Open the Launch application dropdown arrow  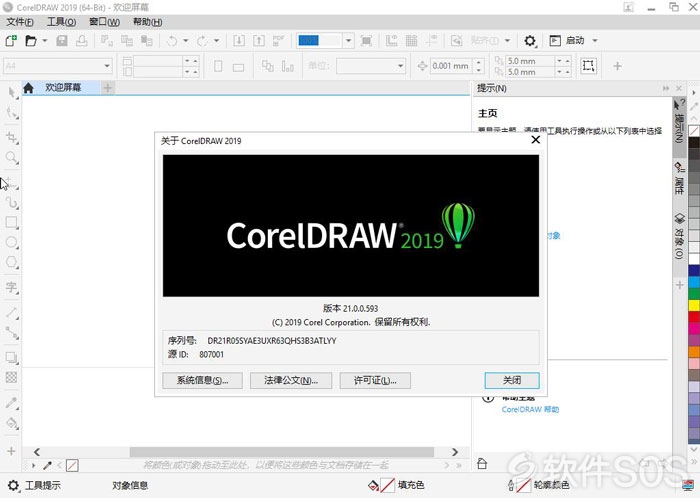pos(595,41)
